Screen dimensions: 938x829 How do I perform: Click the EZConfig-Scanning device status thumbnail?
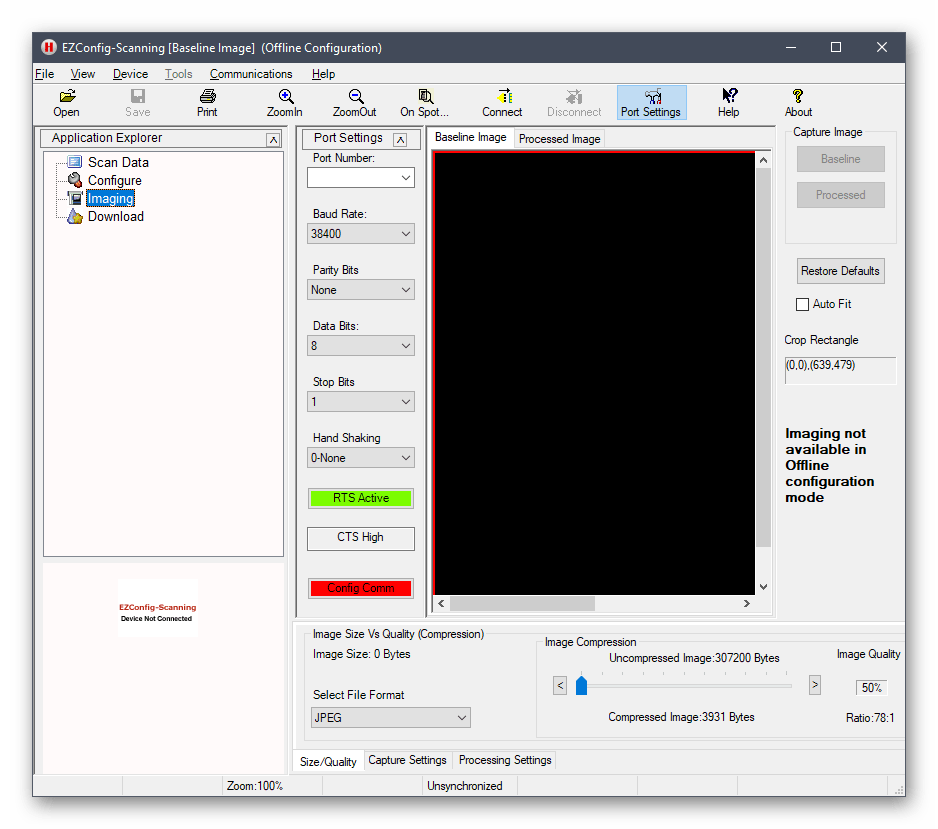158,608
